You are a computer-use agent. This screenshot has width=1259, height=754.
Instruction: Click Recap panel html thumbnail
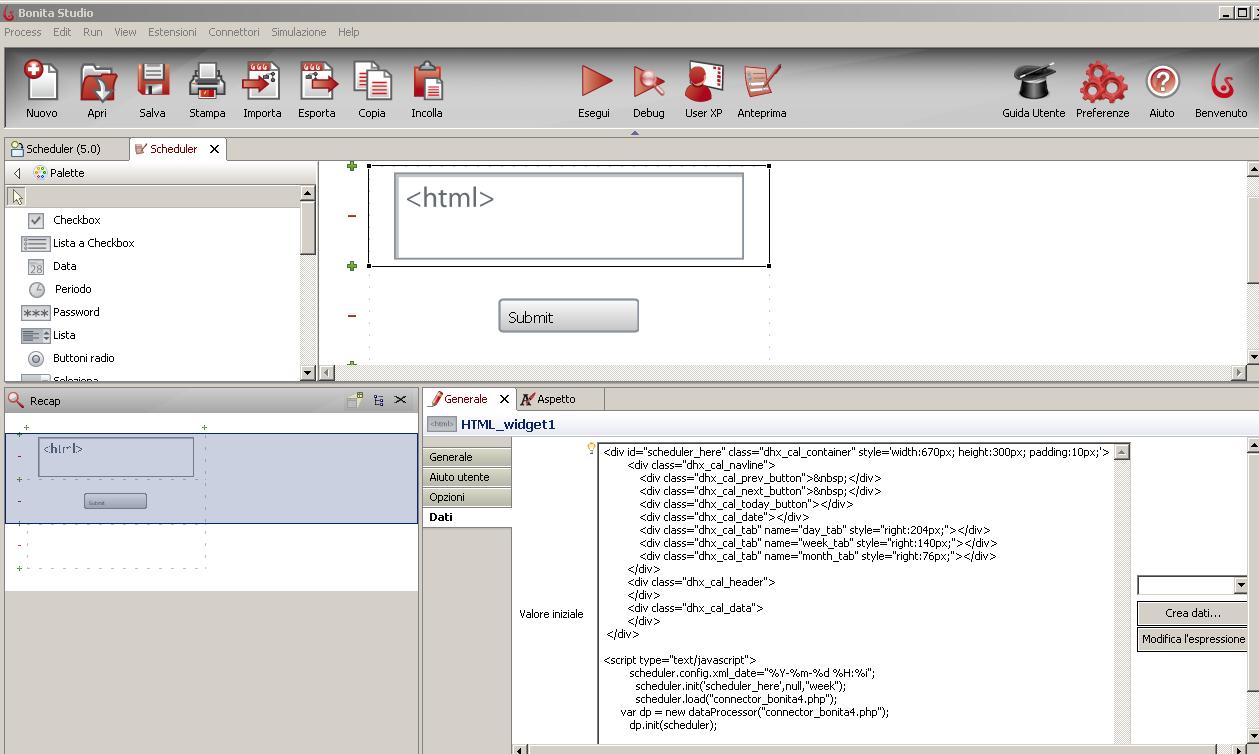116,457
